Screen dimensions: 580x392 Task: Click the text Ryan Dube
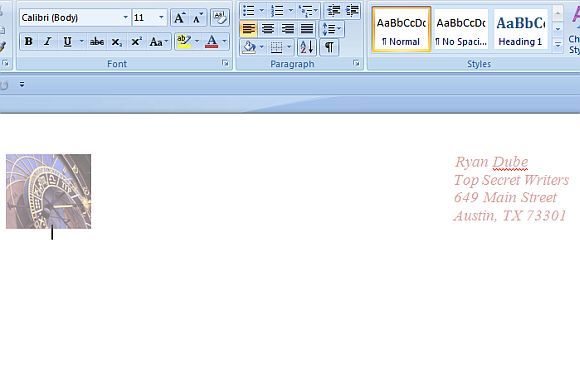(x=491, y=162)
